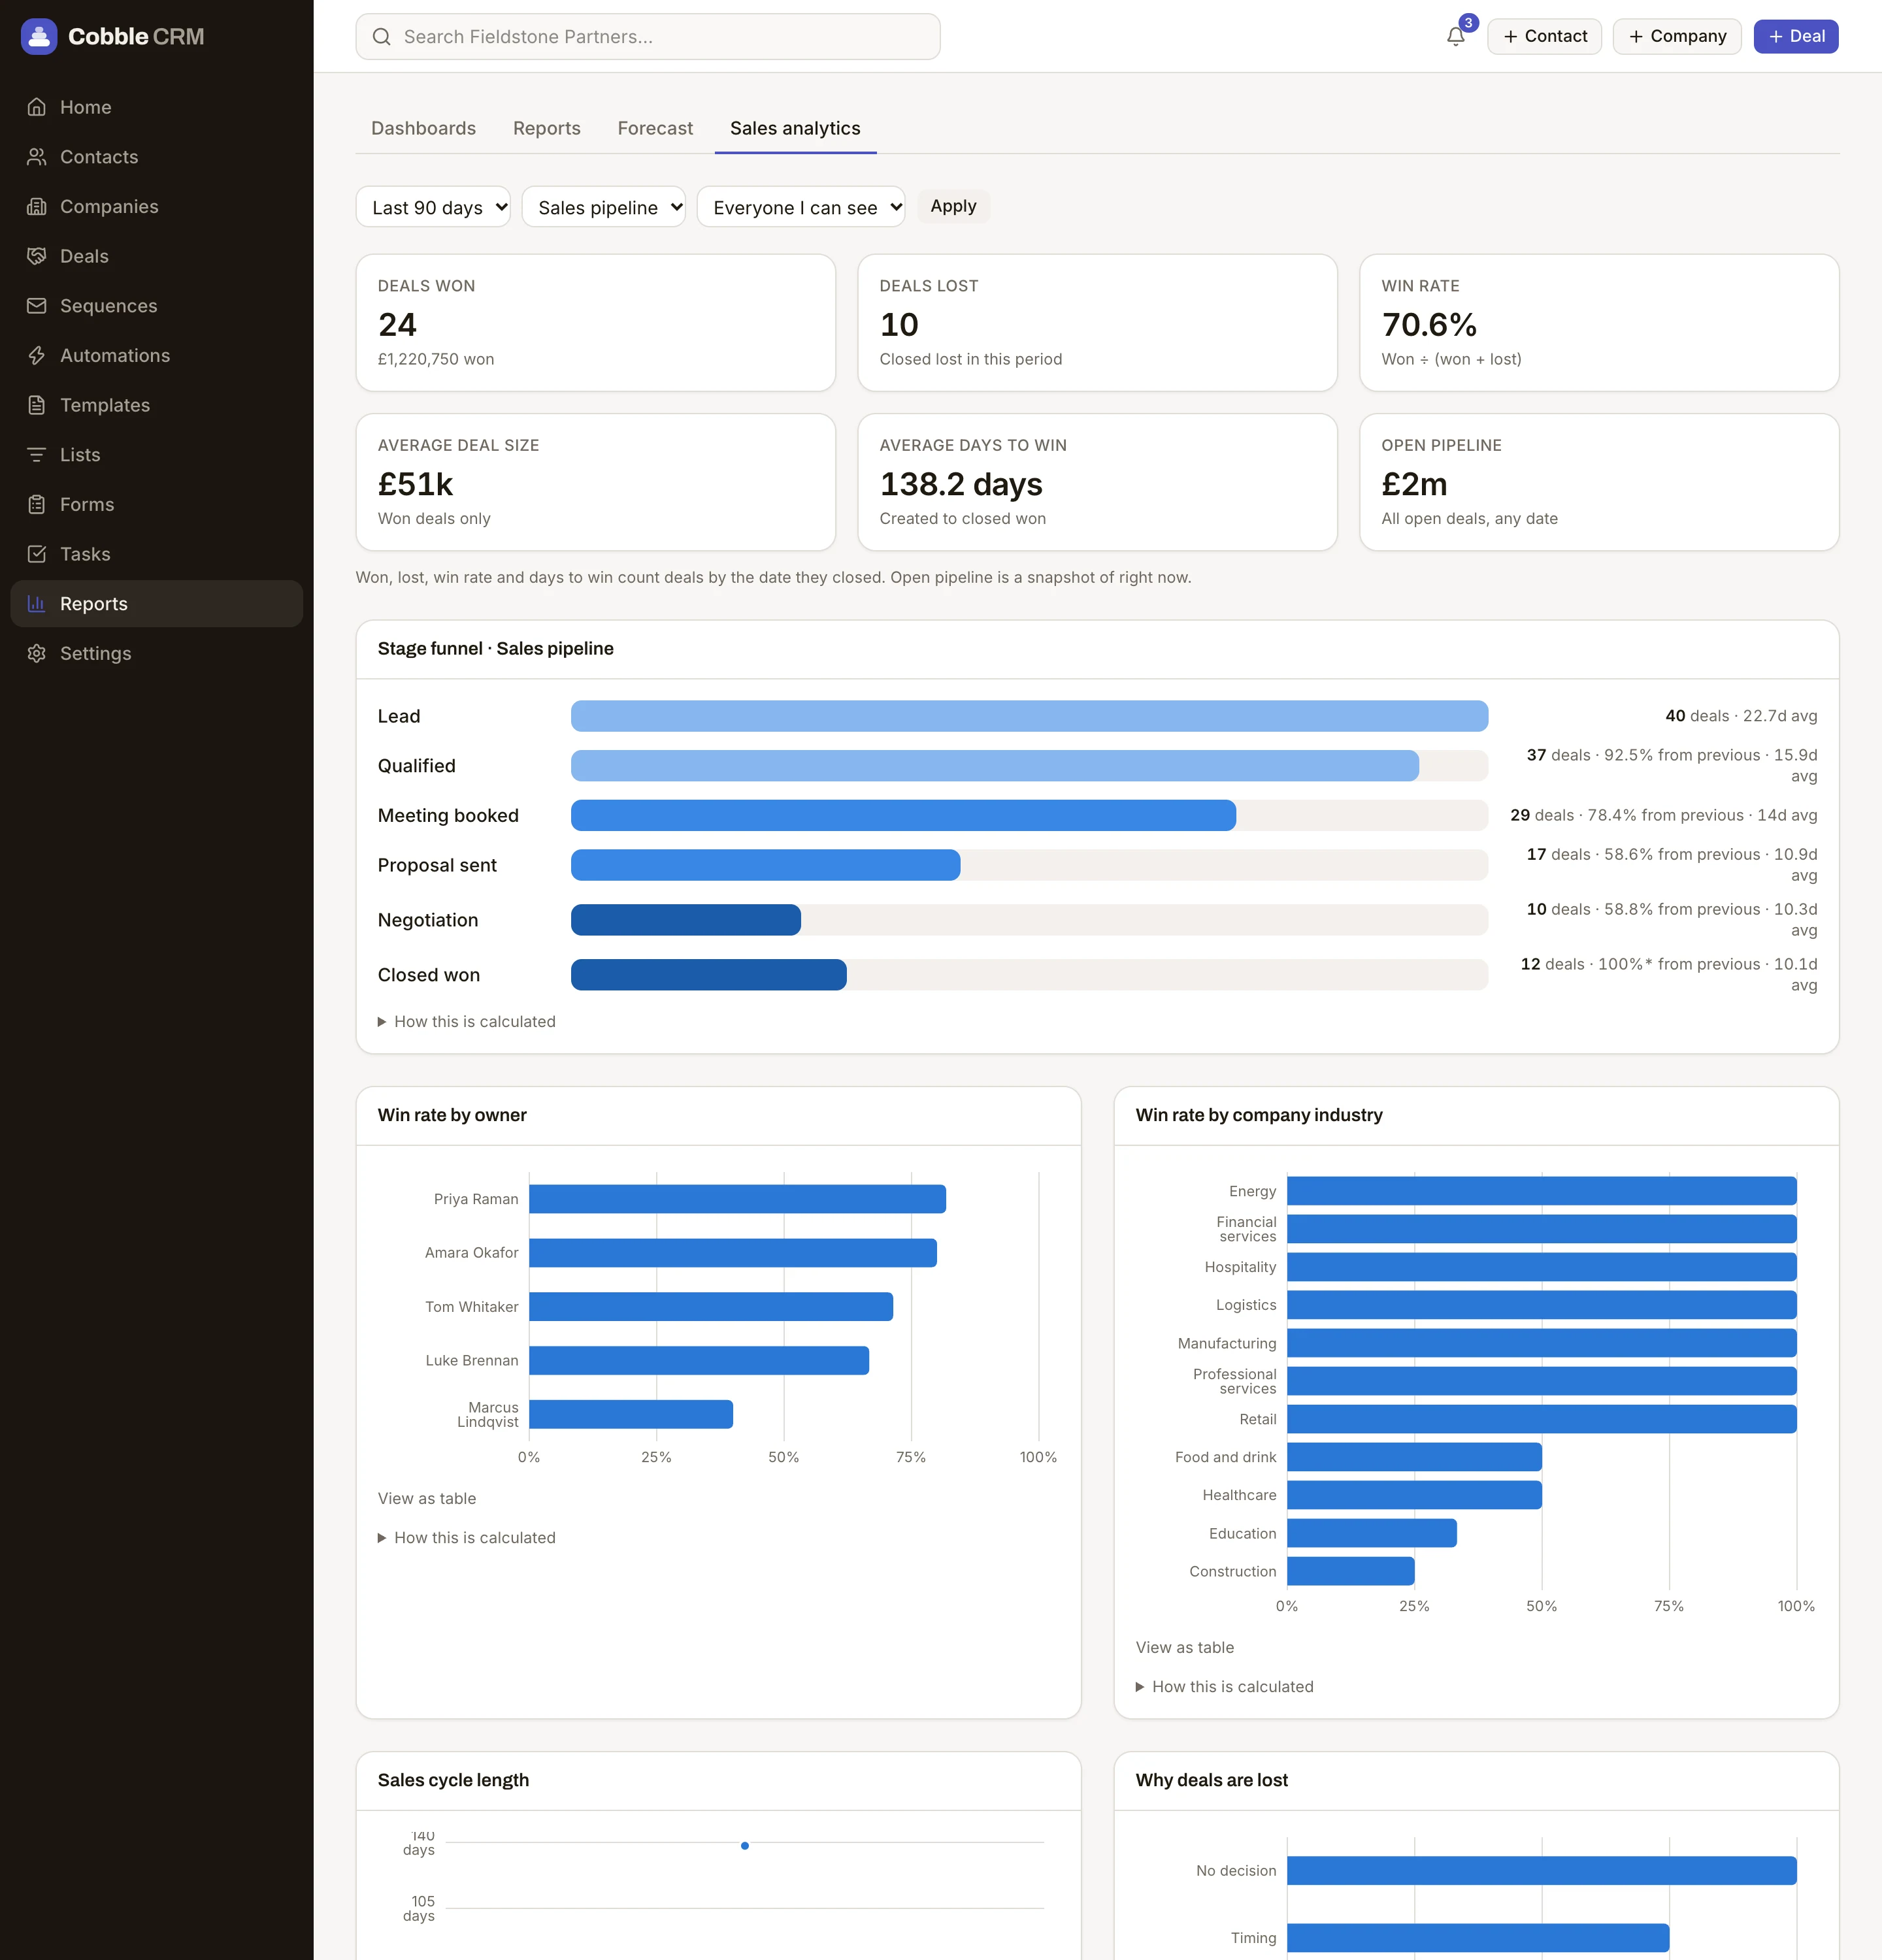The width and height of the screenshot is (1882, 1960).
Task: Click the + Company button
Action: [1677, 36]
